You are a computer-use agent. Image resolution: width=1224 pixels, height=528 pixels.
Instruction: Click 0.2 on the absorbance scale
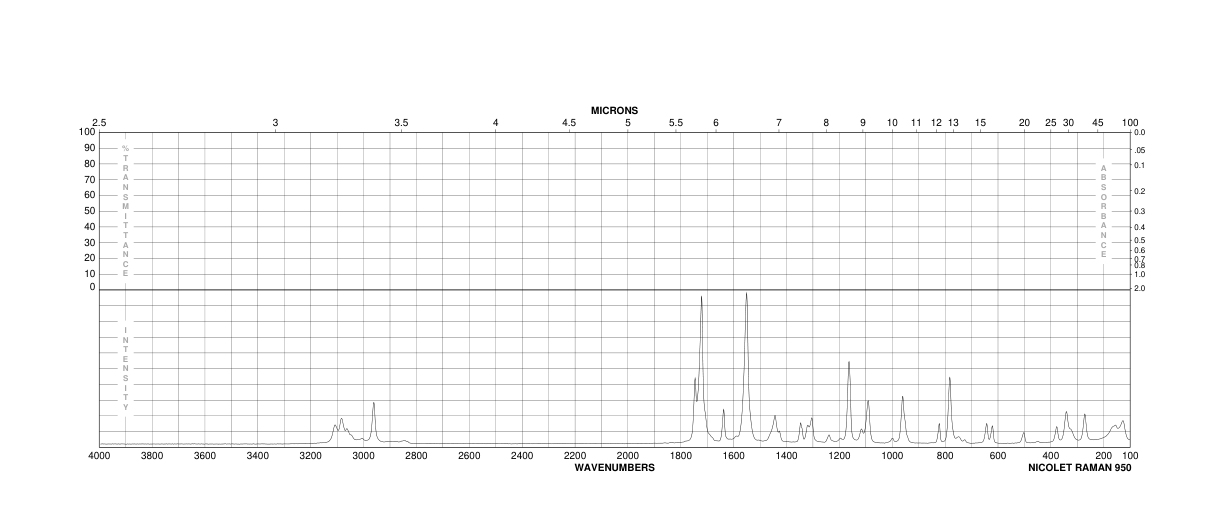[1141, 191]
